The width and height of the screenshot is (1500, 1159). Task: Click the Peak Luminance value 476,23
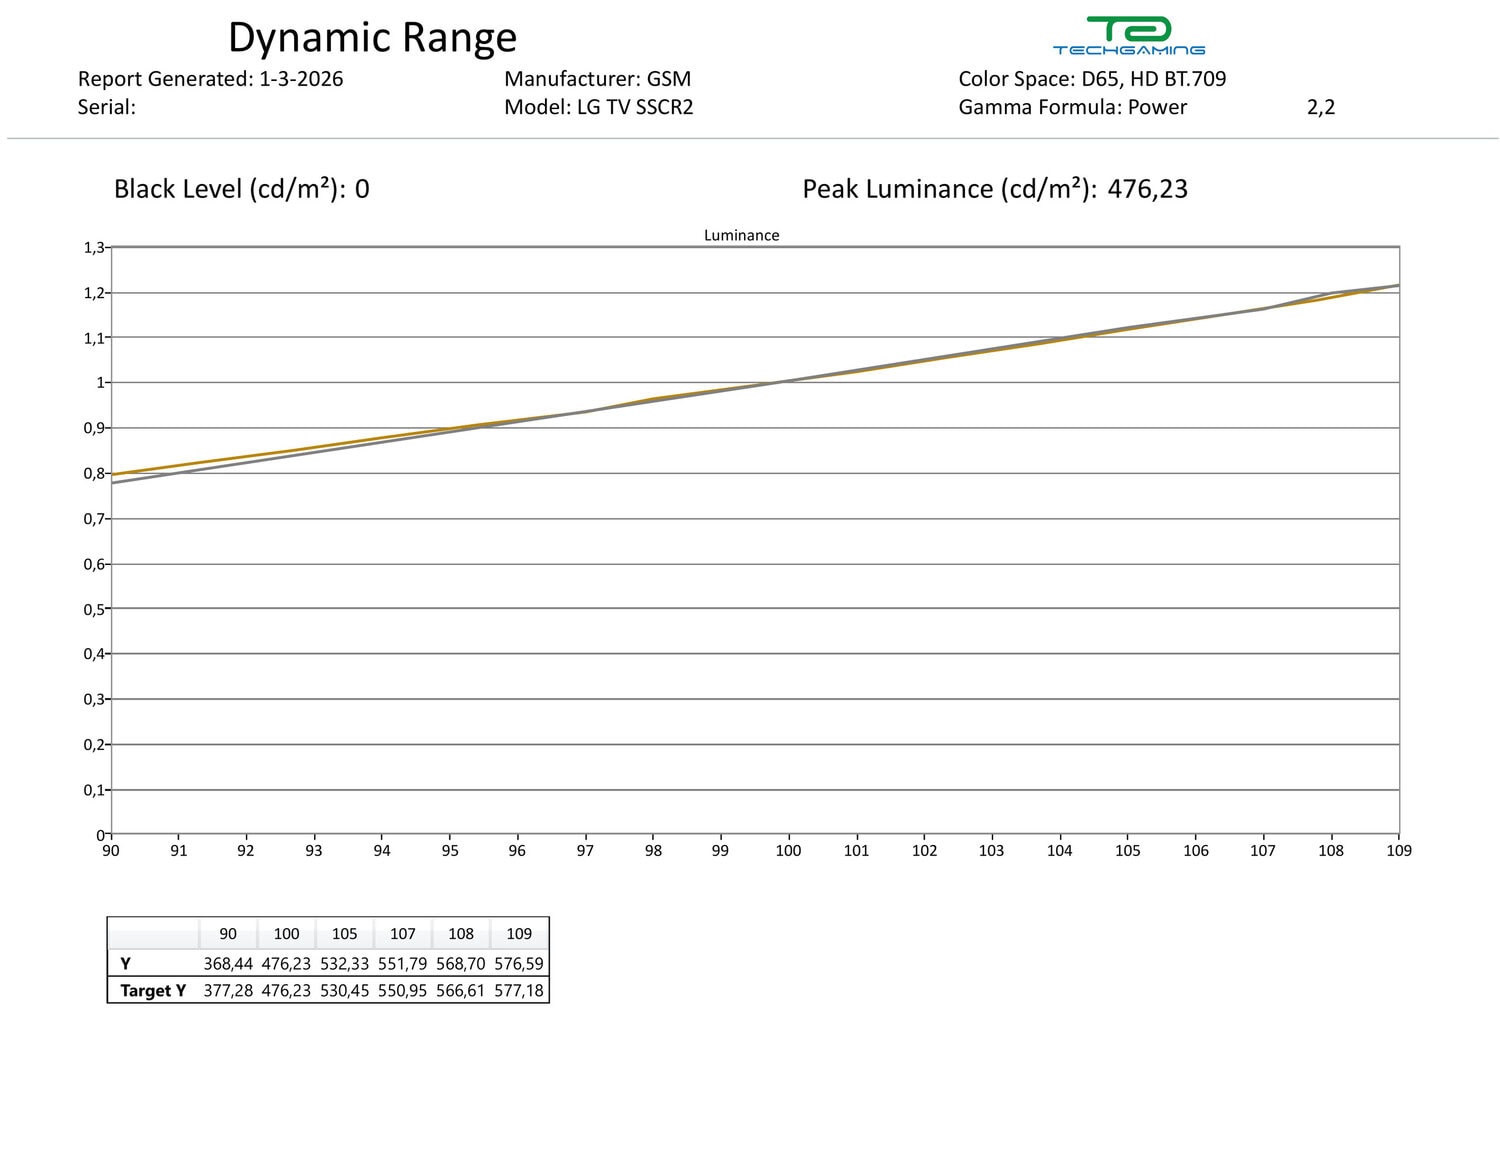1147,189
